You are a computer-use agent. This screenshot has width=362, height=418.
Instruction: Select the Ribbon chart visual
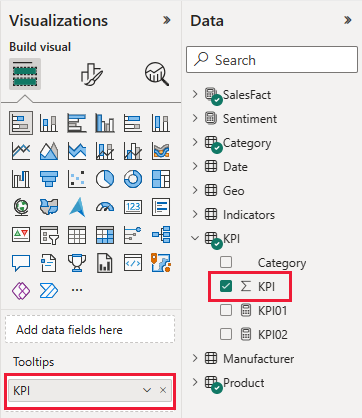pos(161,151)
